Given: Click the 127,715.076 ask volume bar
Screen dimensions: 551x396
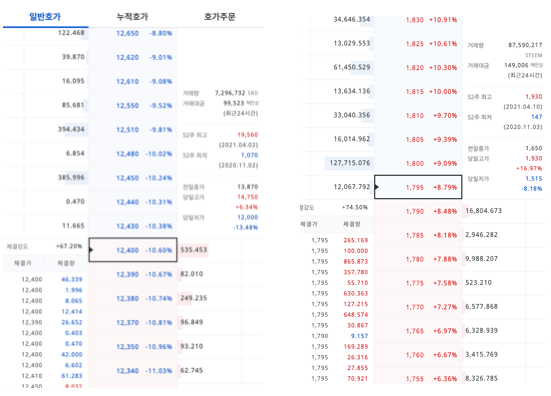Looking at the screenshot, I should click(x=349, y=163).
